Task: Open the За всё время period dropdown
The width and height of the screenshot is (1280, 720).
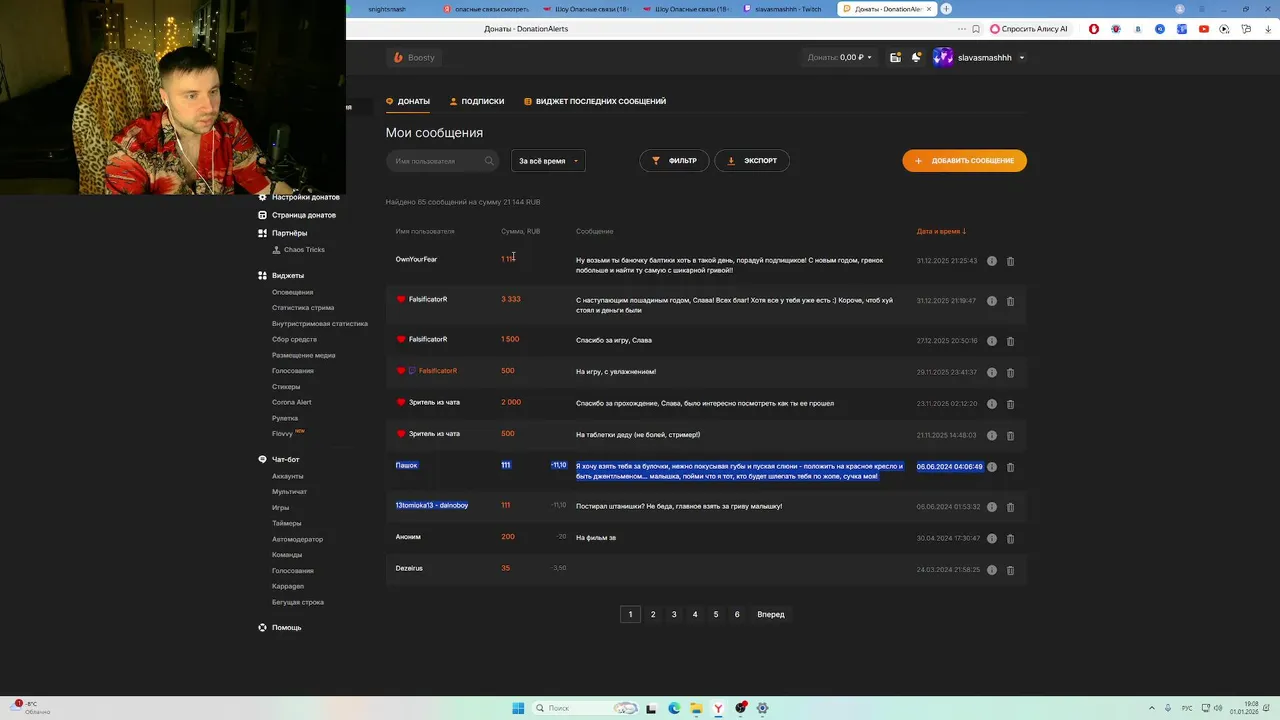Action: coord(548,161)
